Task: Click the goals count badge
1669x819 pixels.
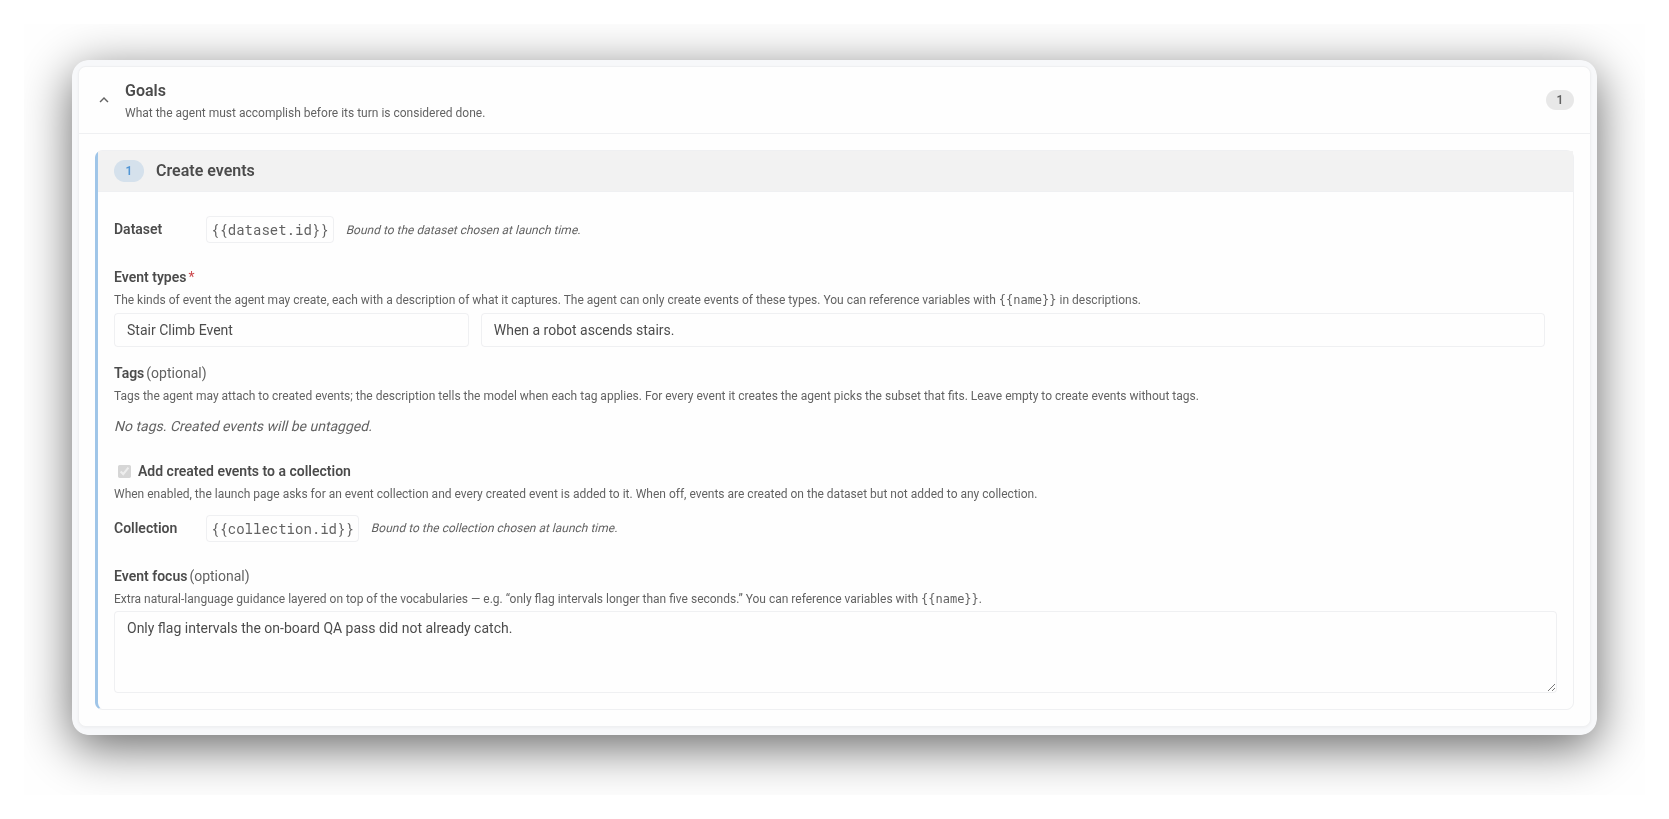Action: tap(1559, 100)
